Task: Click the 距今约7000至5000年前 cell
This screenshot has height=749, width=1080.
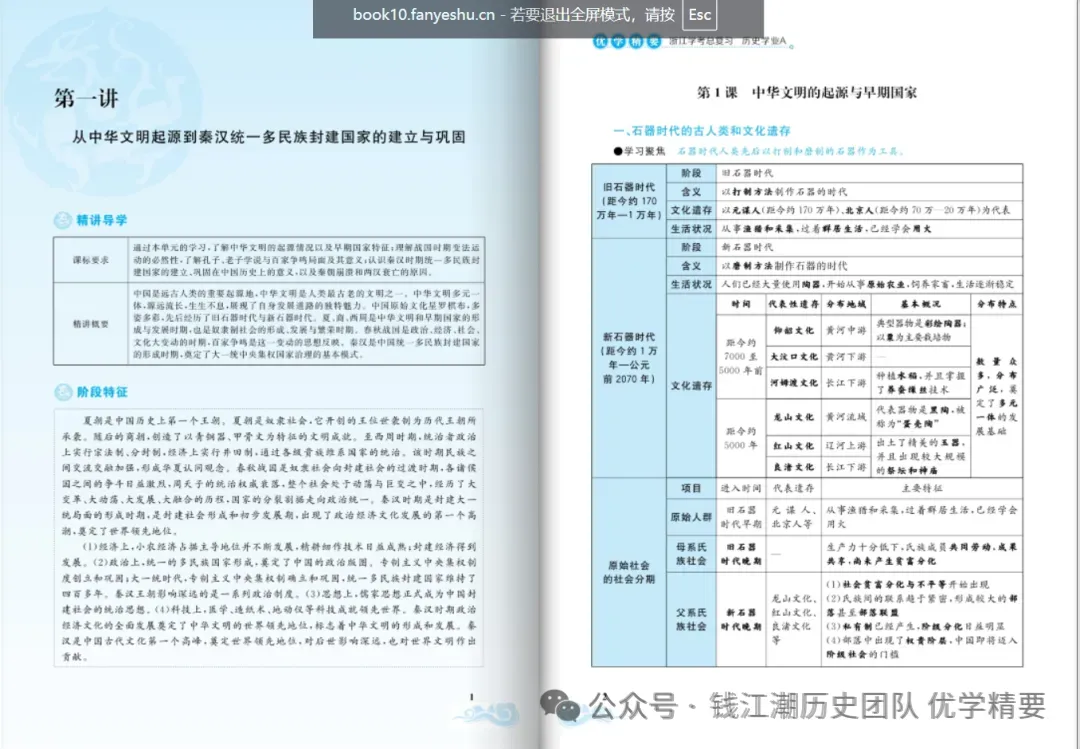Action: tap(741, 356)
